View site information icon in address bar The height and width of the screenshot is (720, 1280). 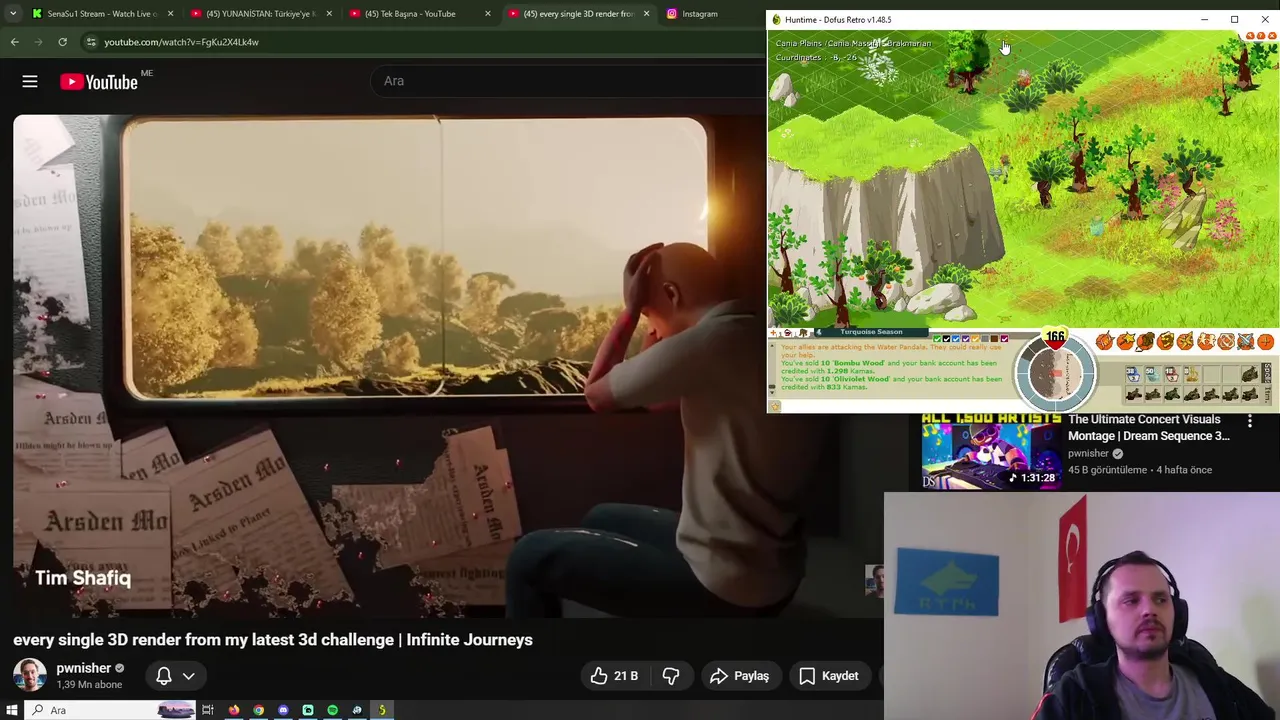click(x=91, y=42)
